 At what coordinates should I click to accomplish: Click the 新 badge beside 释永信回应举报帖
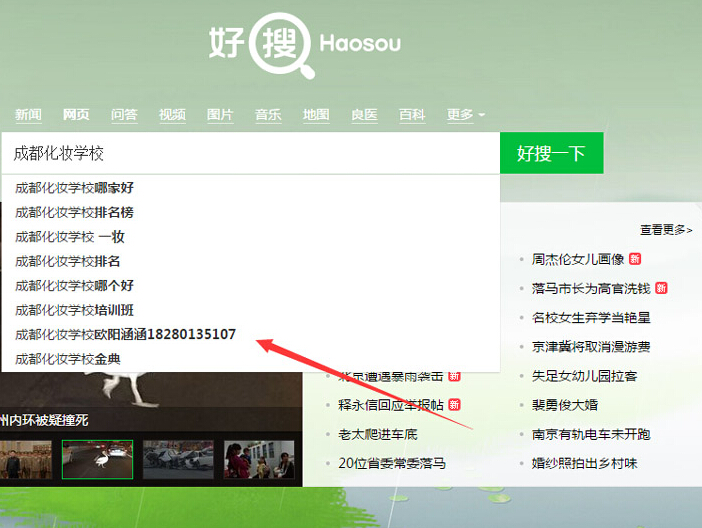tap(454, 405)
